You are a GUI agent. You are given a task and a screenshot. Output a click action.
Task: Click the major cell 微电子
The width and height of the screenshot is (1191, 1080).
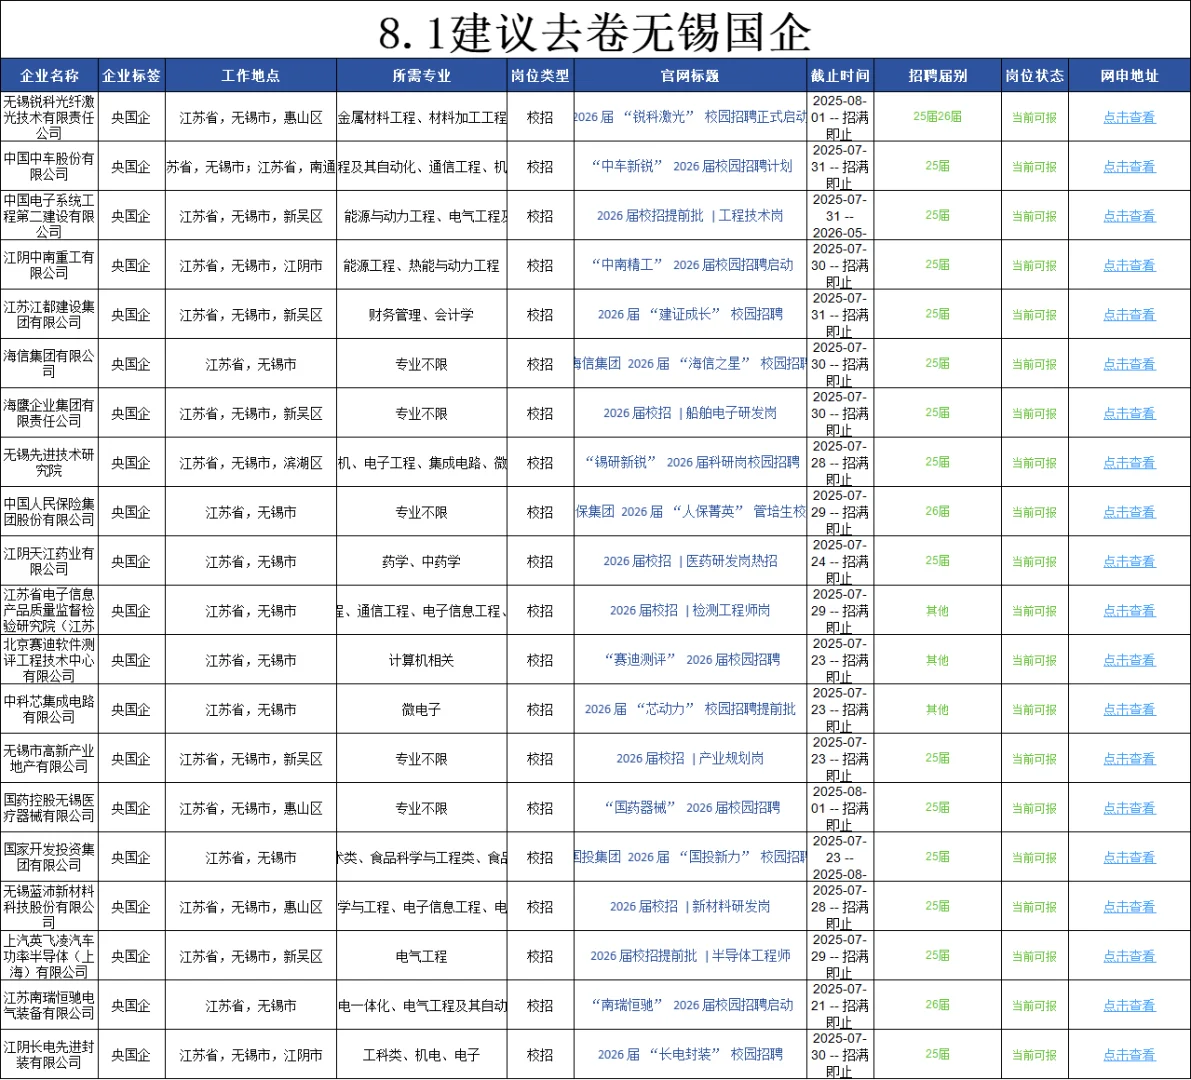click(x=422, y=709)
